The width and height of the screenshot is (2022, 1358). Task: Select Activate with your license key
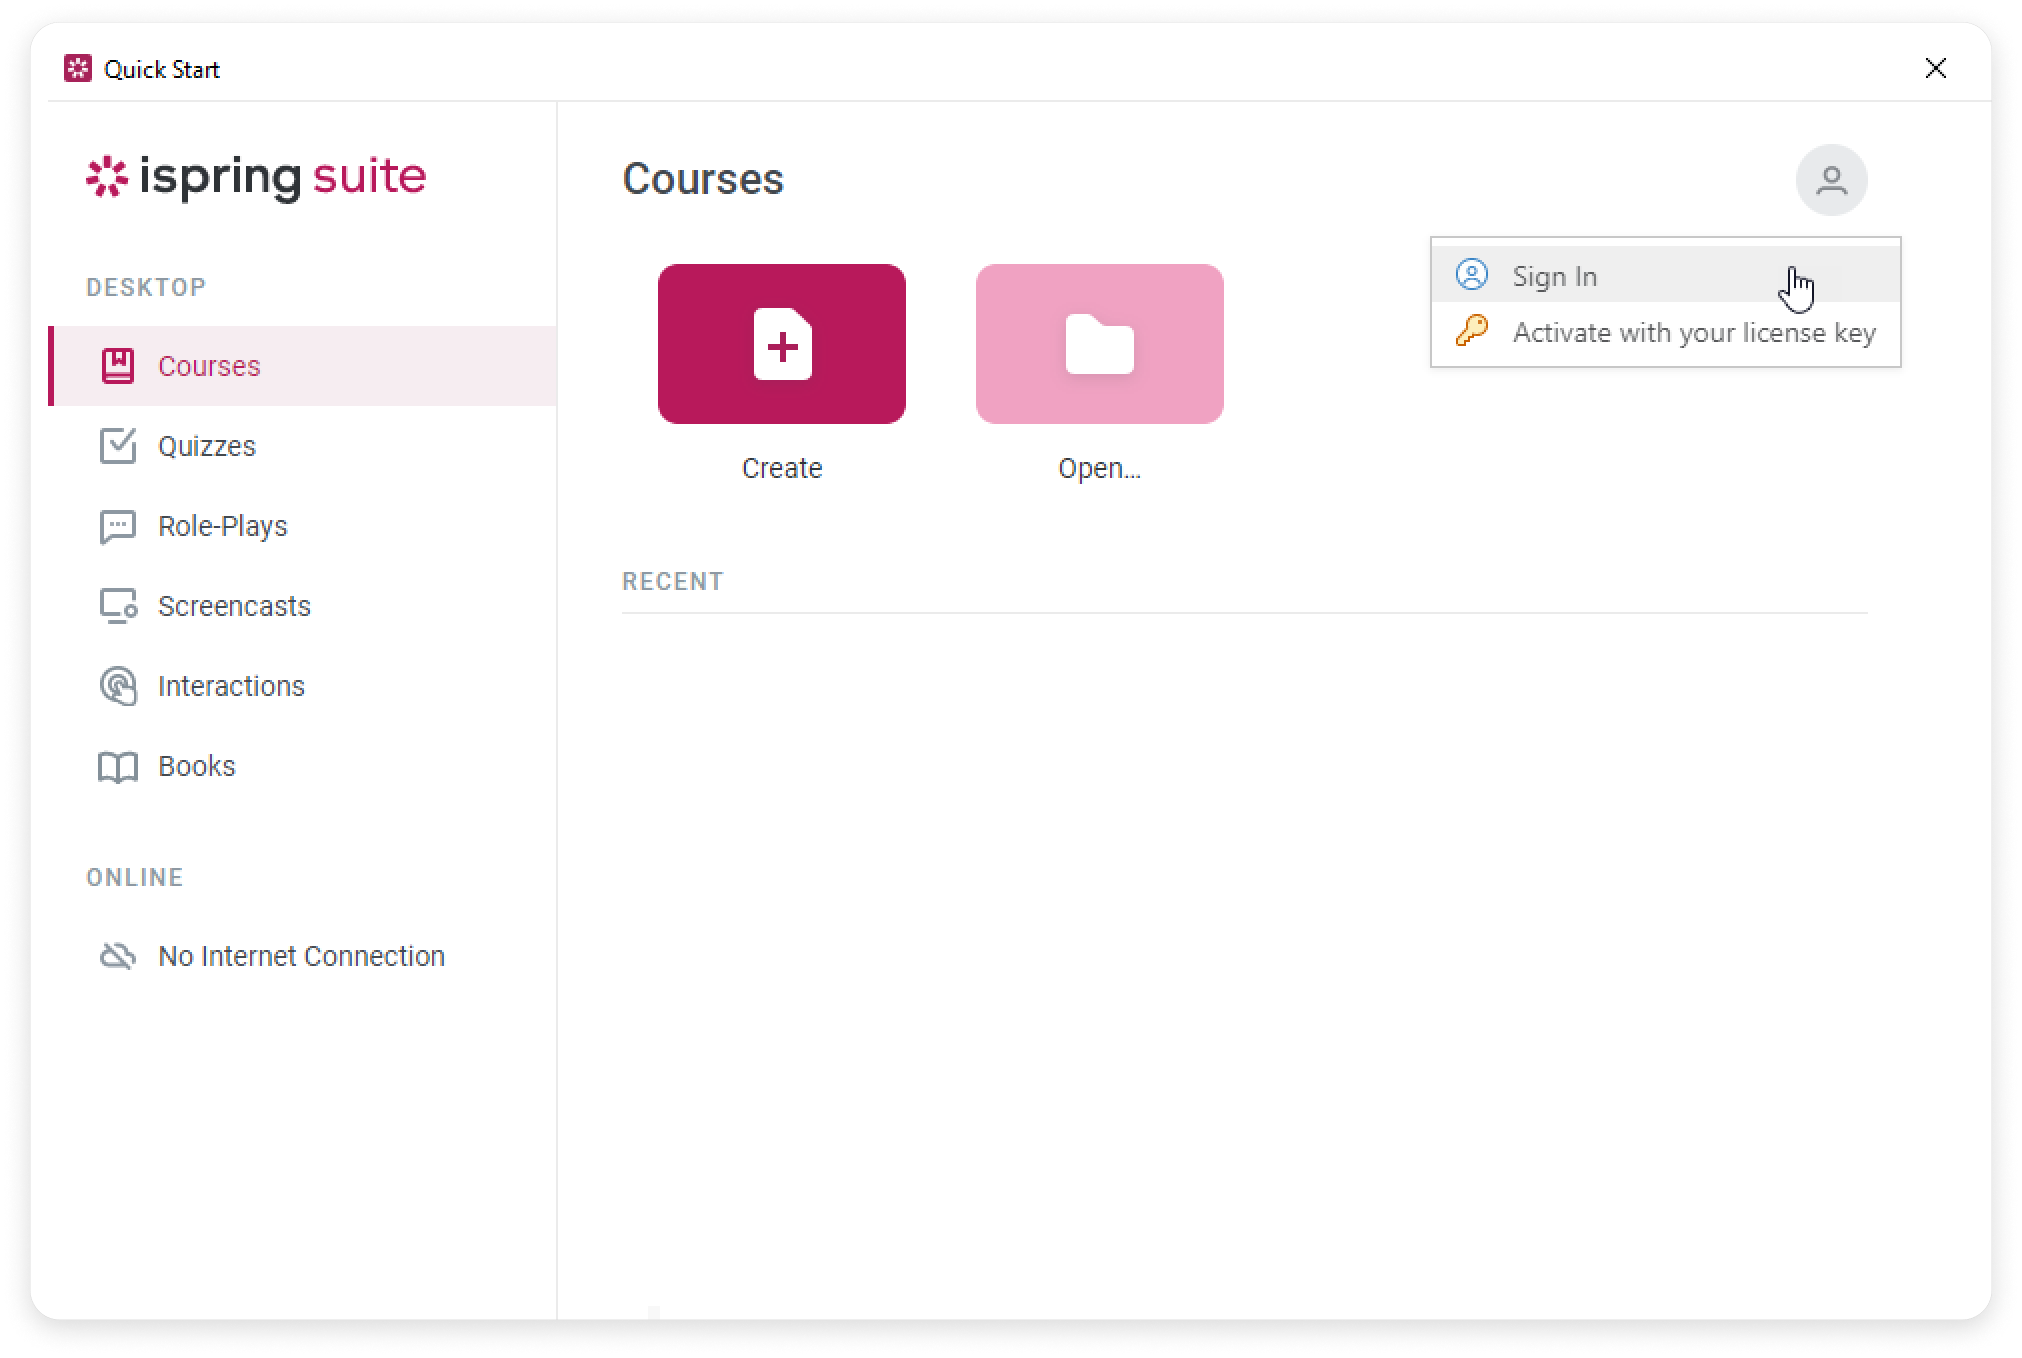[1693, 332]
